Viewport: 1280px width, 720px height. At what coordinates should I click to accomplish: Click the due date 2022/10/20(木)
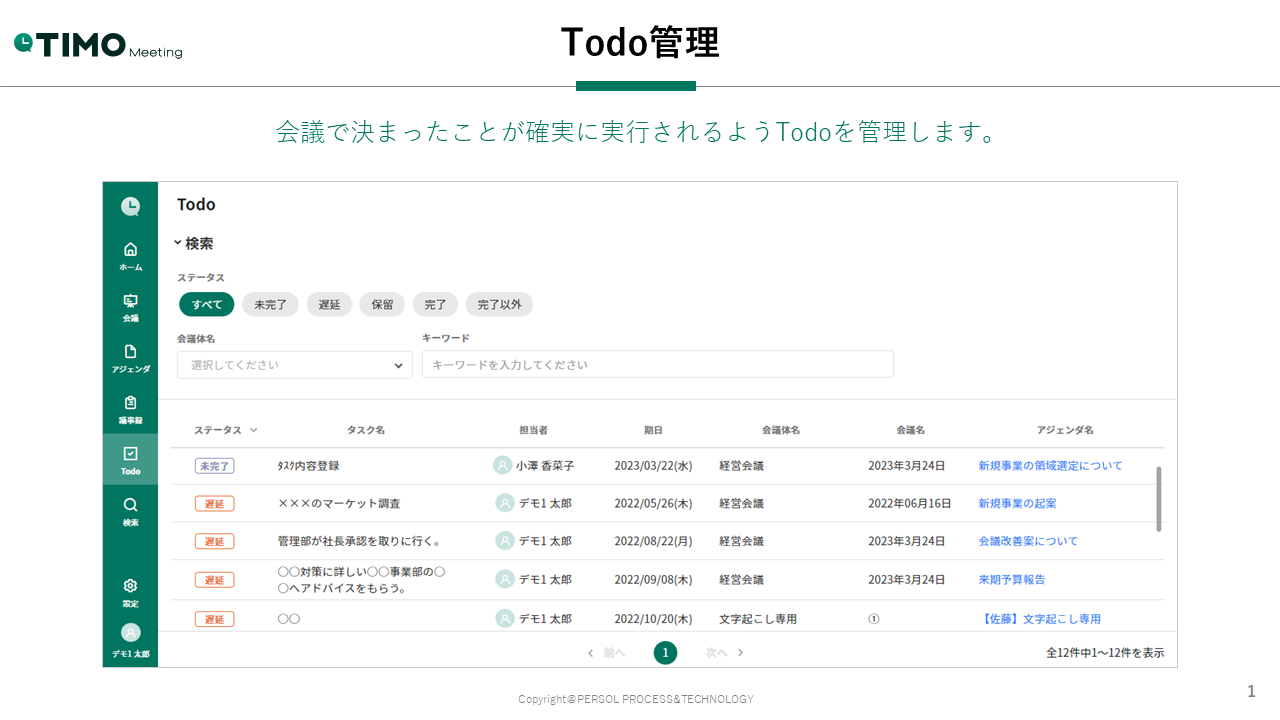pos(653,619)
